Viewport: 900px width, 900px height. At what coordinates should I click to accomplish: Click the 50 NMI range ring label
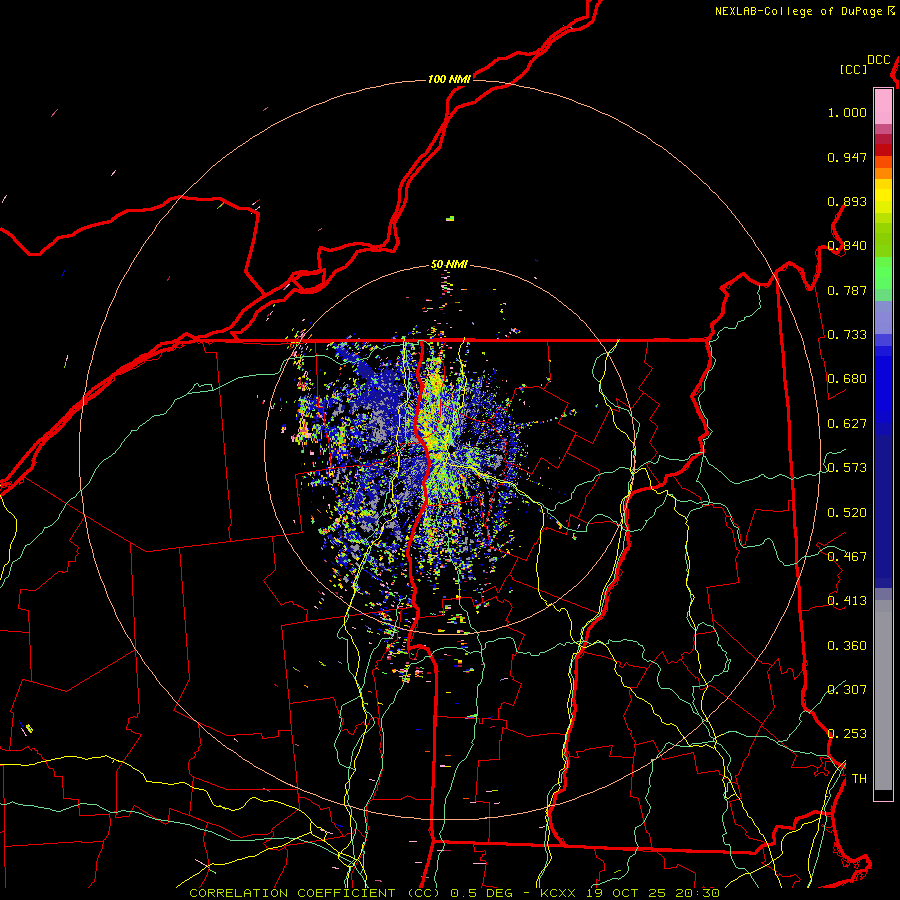coord(449,265)
